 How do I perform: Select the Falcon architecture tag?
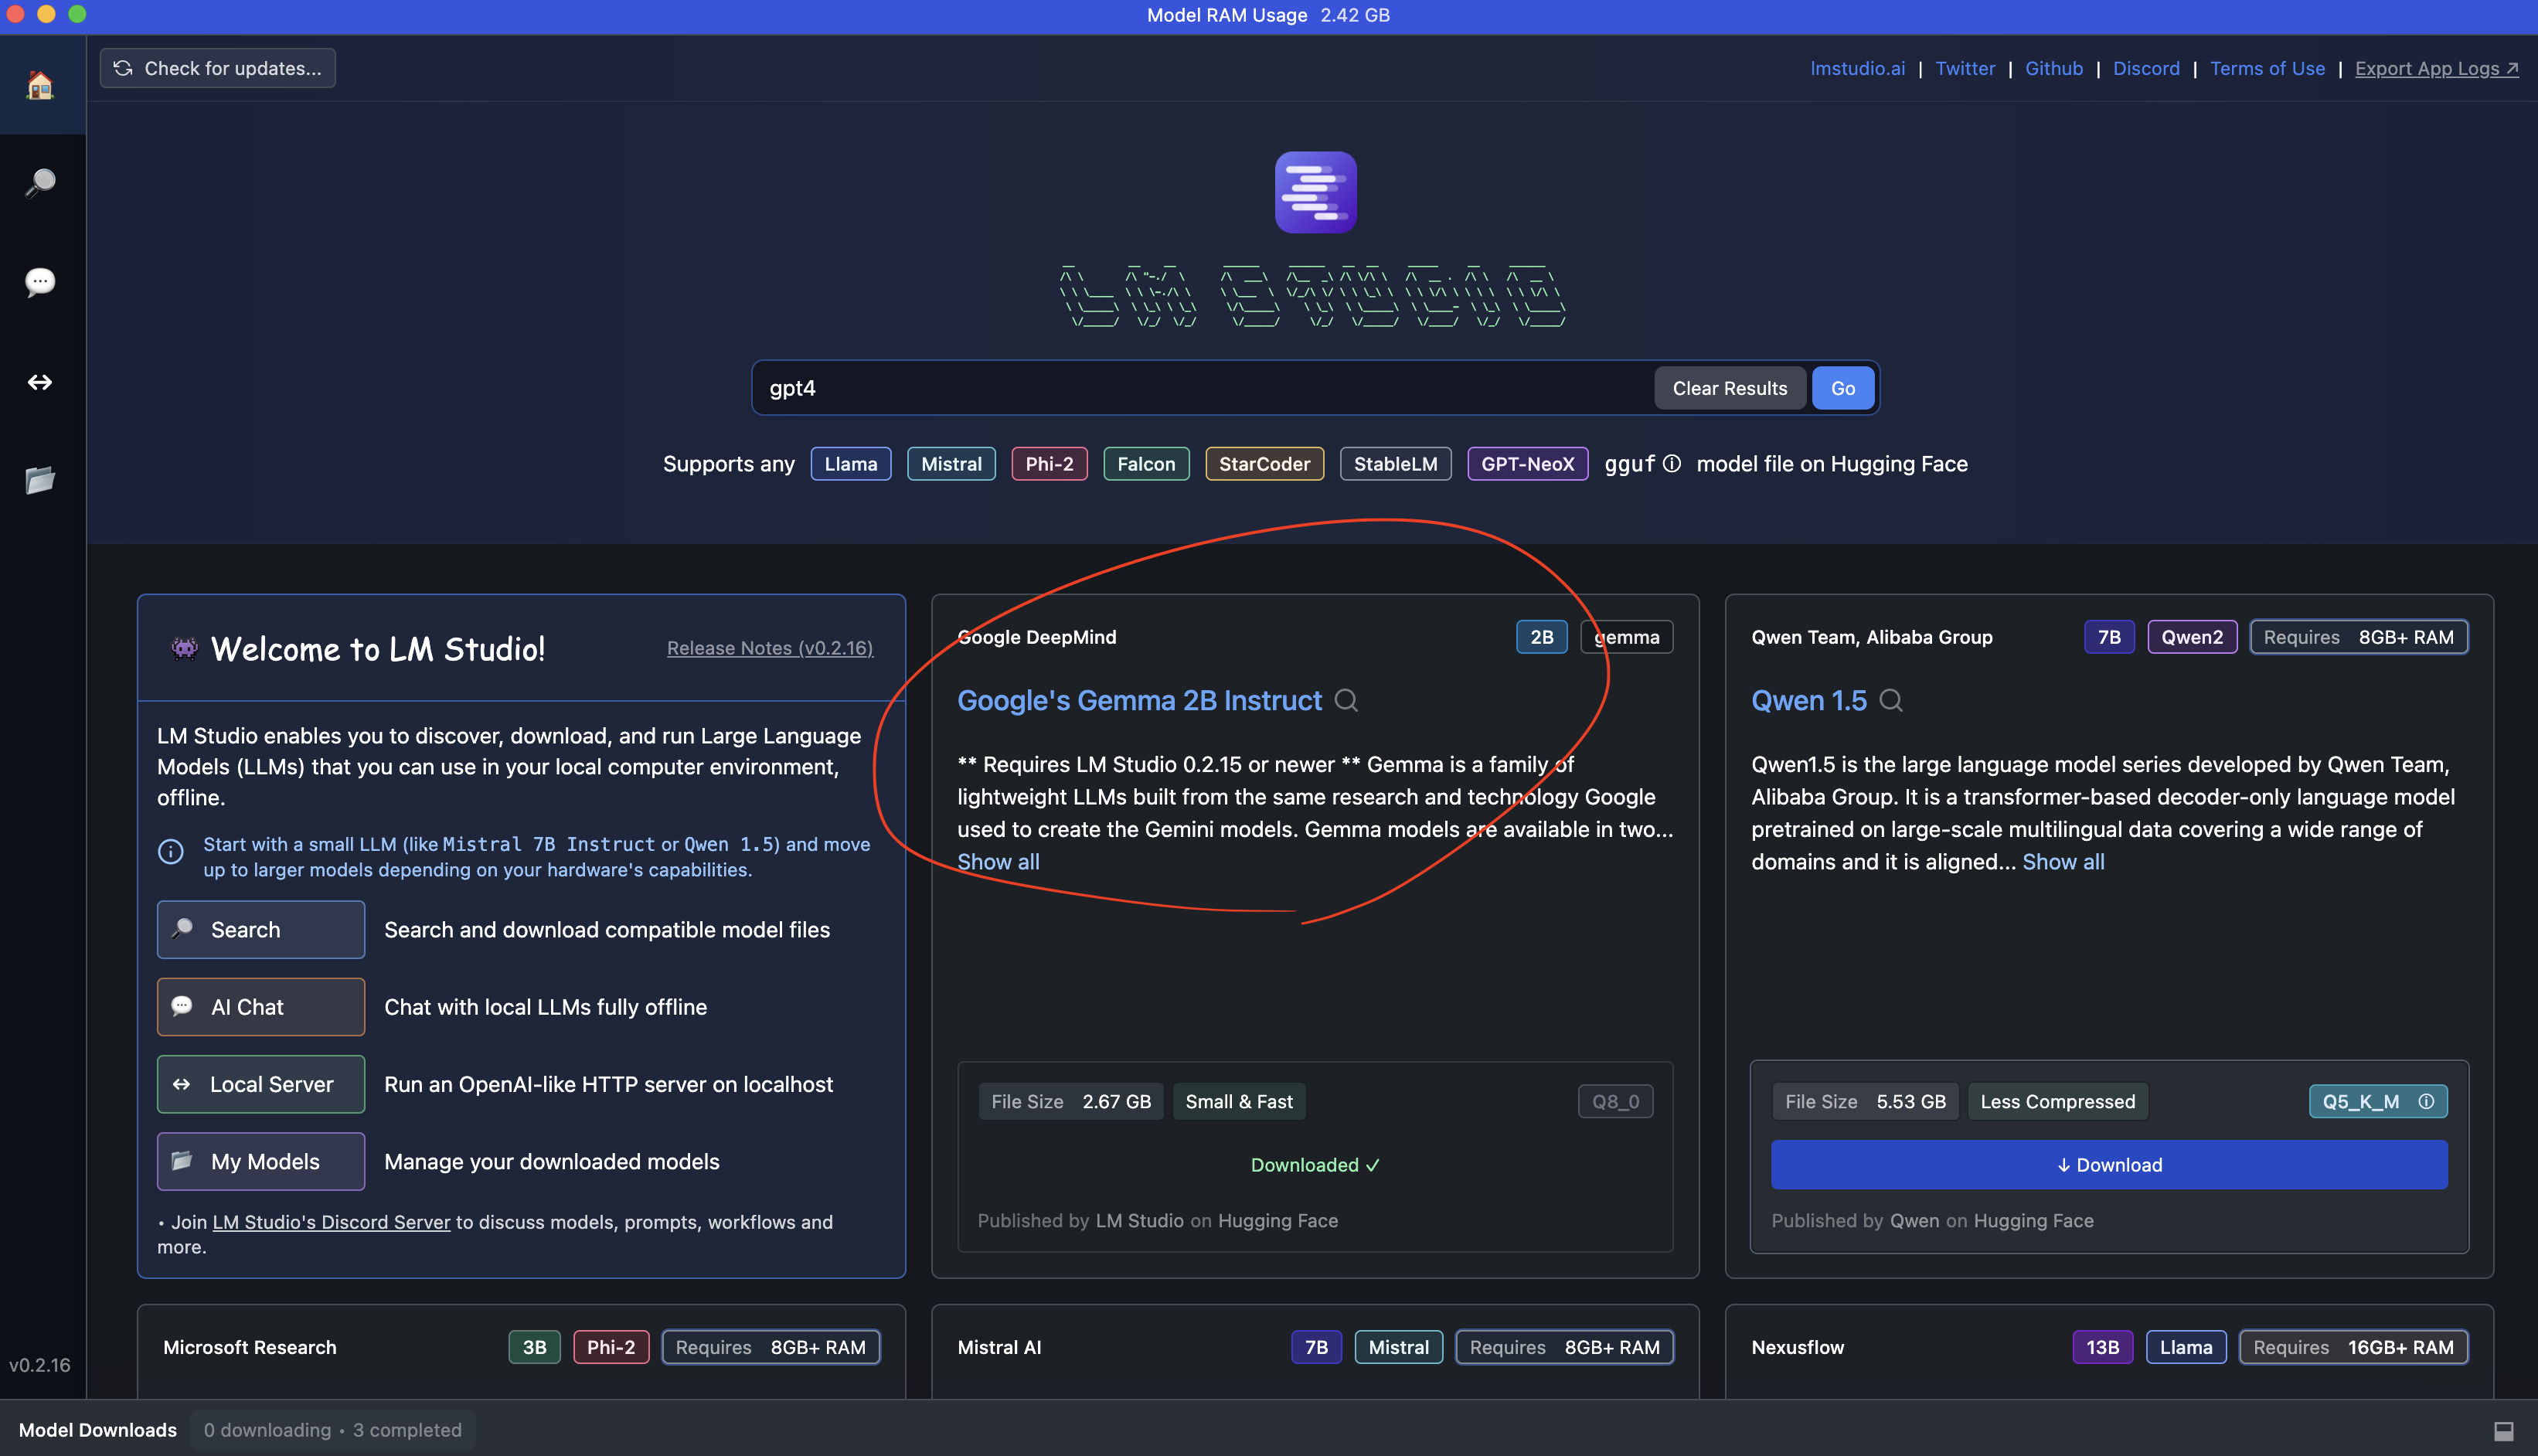coord(1146,464)
